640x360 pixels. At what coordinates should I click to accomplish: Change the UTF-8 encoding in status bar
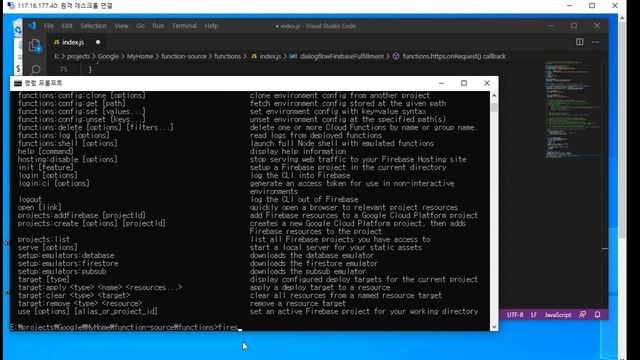pyautogui.click(x=515, y=315)
